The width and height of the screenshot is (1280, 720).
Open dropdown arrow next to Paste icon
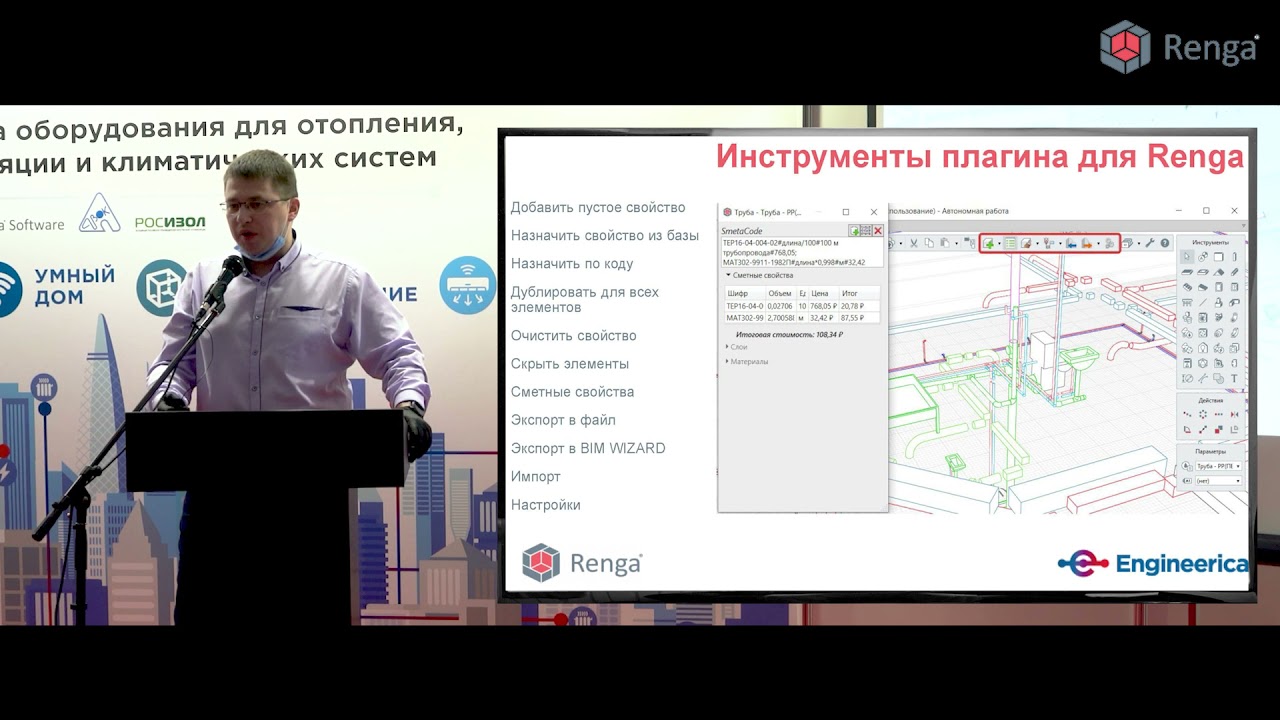click(957, 243)
